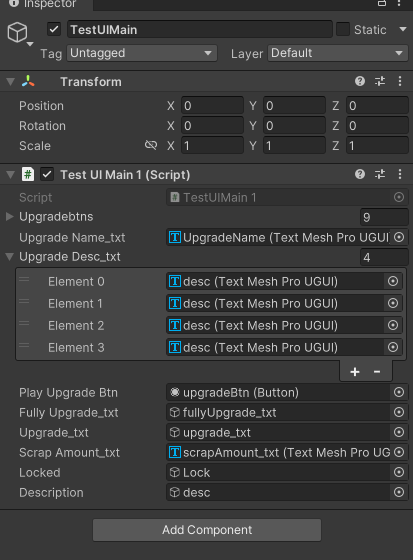Click the Position Y field

coord(294,106)
